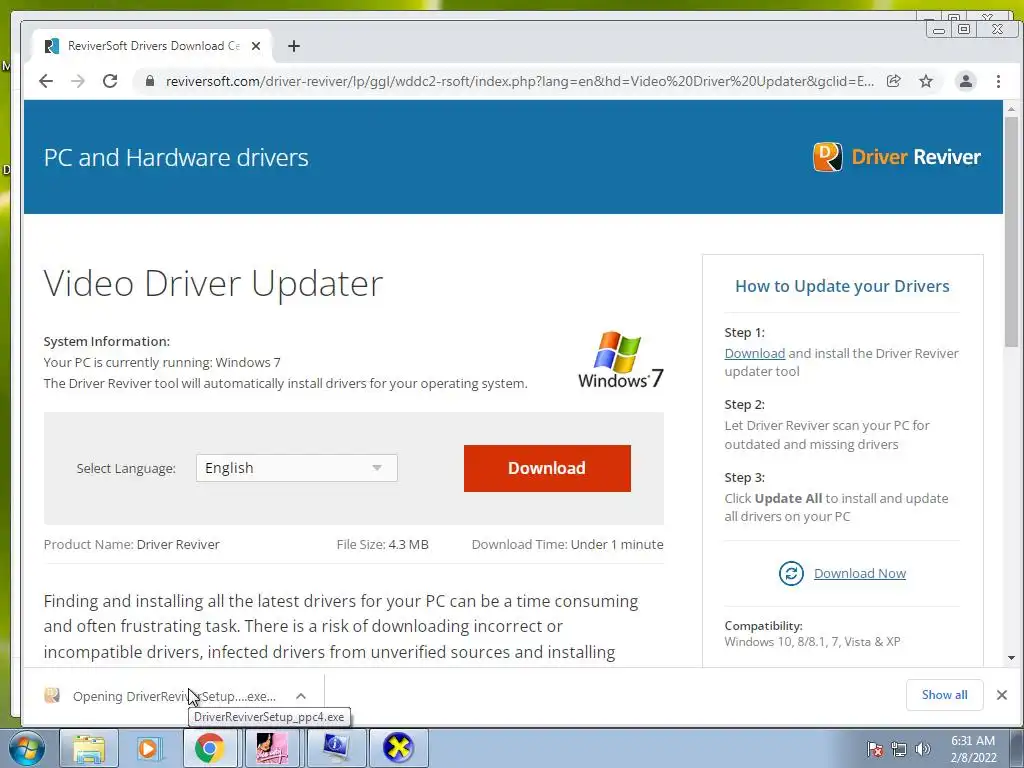
Task: Click the Driver Reviver logo
Action: (x=896, y=157)
